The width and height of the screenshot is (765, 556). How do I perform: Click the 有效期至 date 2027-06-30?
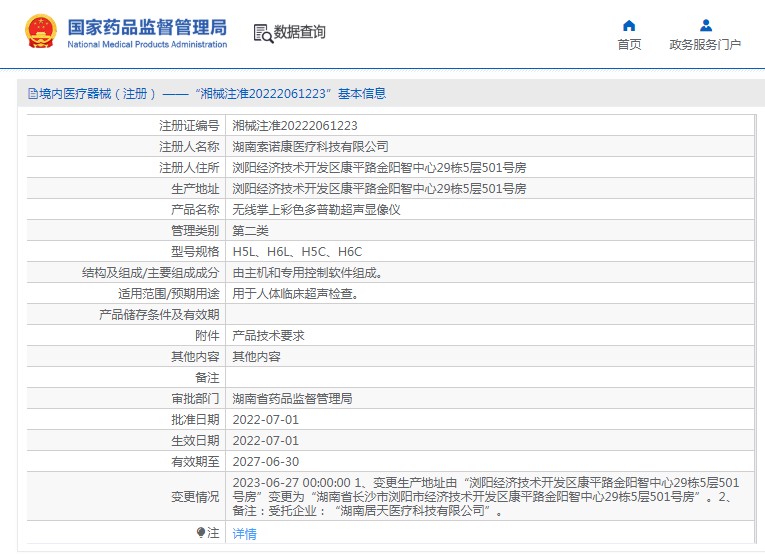(x=265, y=461)
